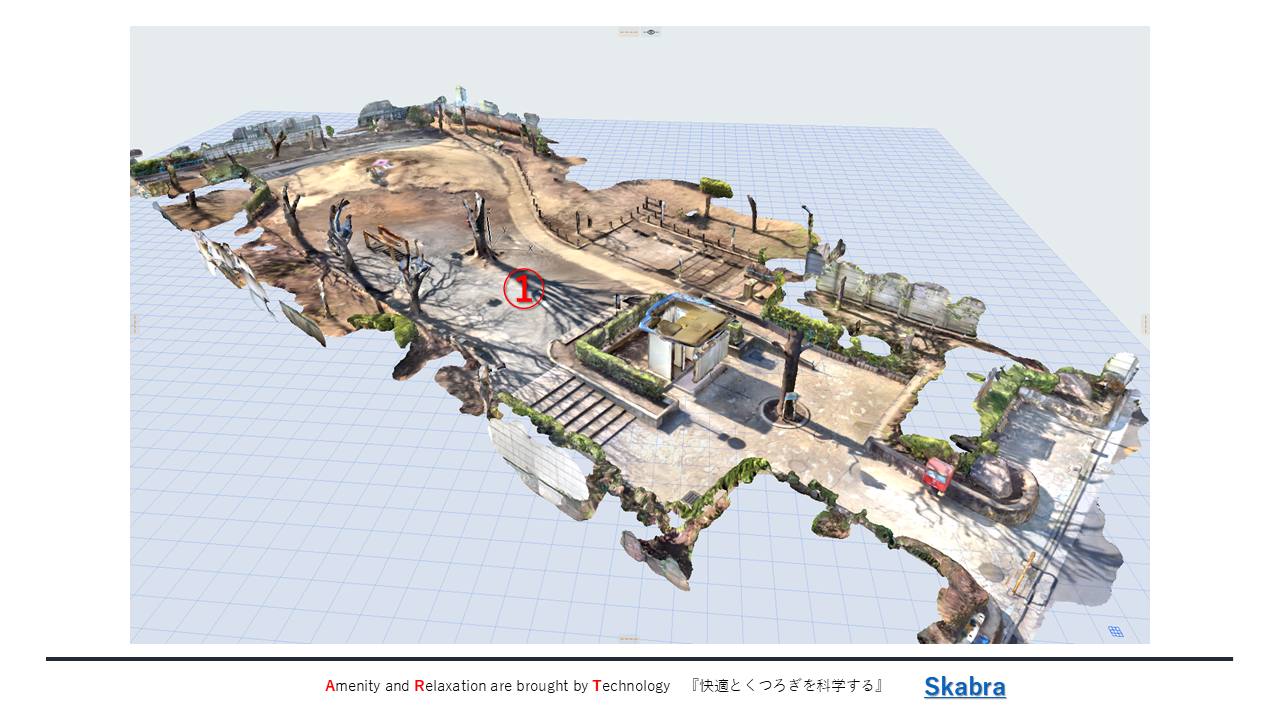1280x720 pixels.
Task: Expand the bottom edge orange panel handle
Action: click(x=629, y=638)
